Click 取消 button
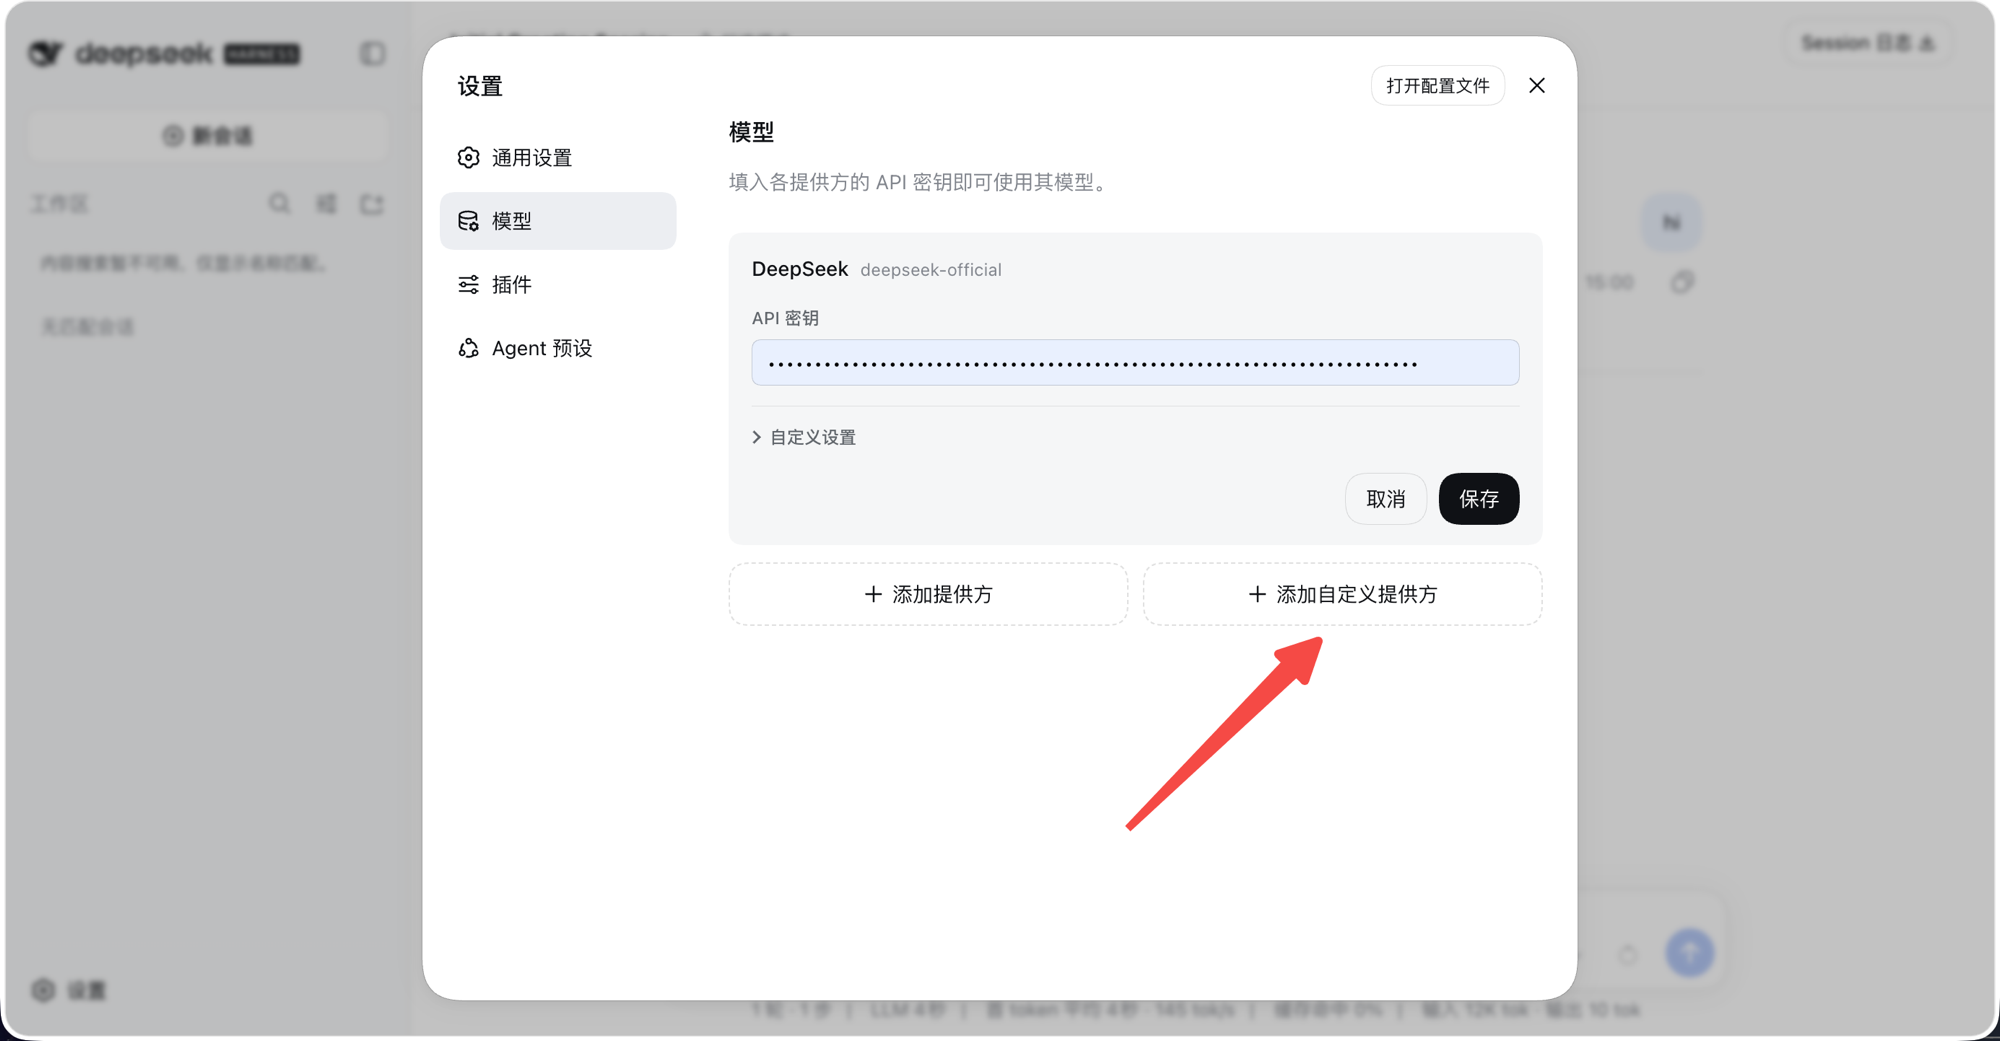 pos(1386,499)
